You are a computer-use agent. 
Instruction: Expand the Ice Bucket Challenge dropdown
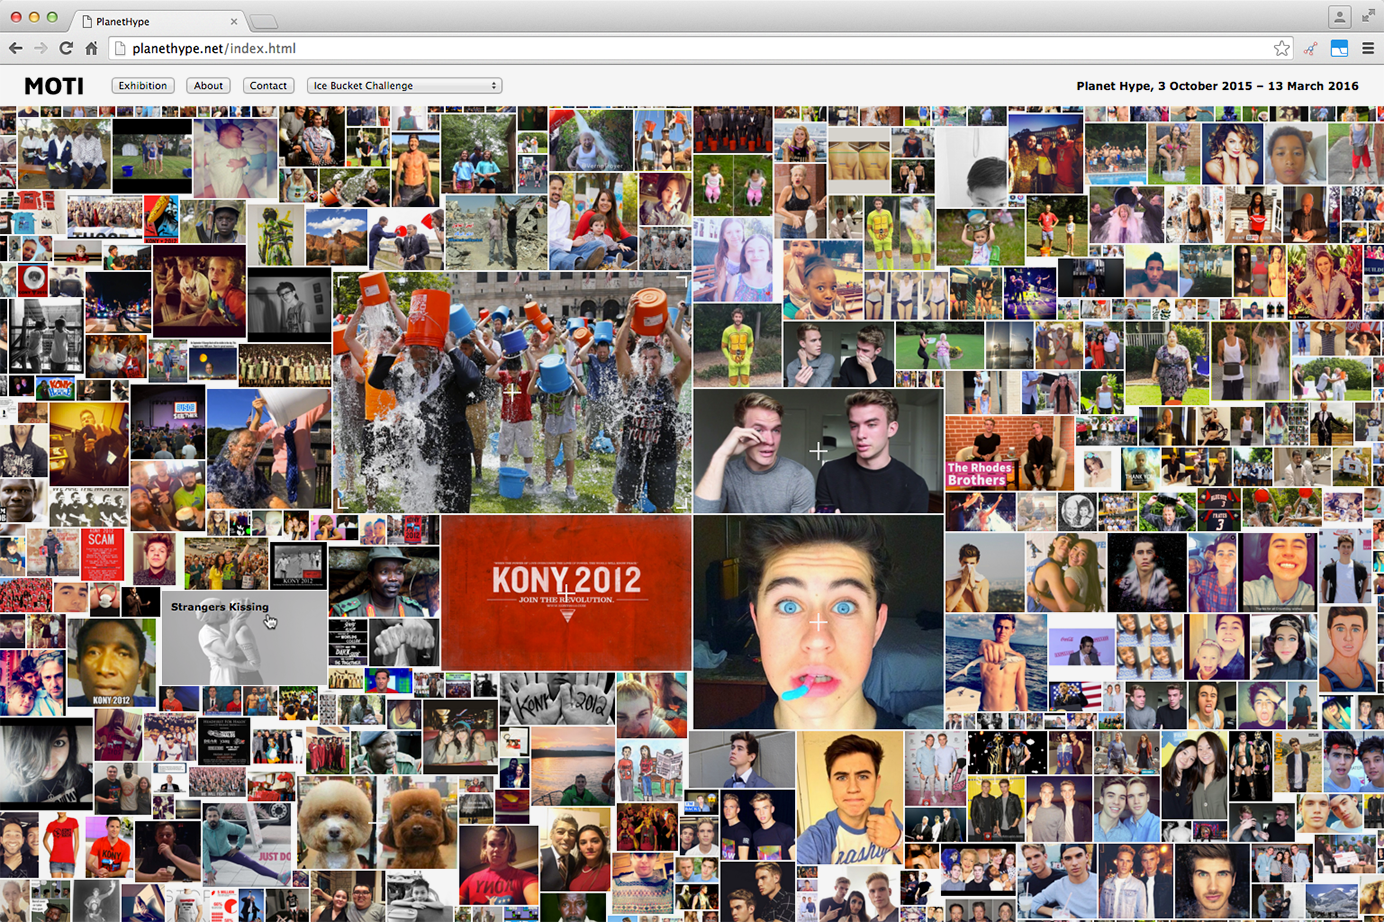[x=404, y=86]
